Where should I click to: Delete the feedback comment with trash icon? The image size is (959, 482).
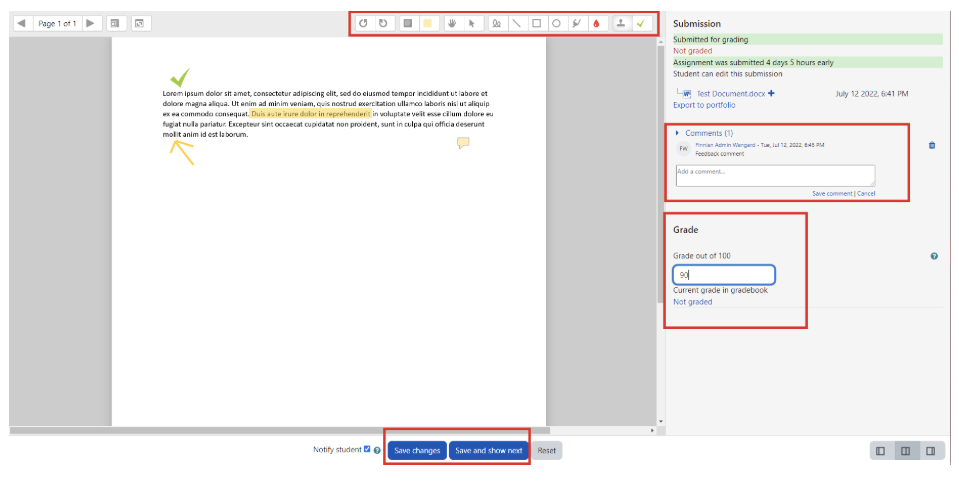pyautogui.click(x=932, y=145)
